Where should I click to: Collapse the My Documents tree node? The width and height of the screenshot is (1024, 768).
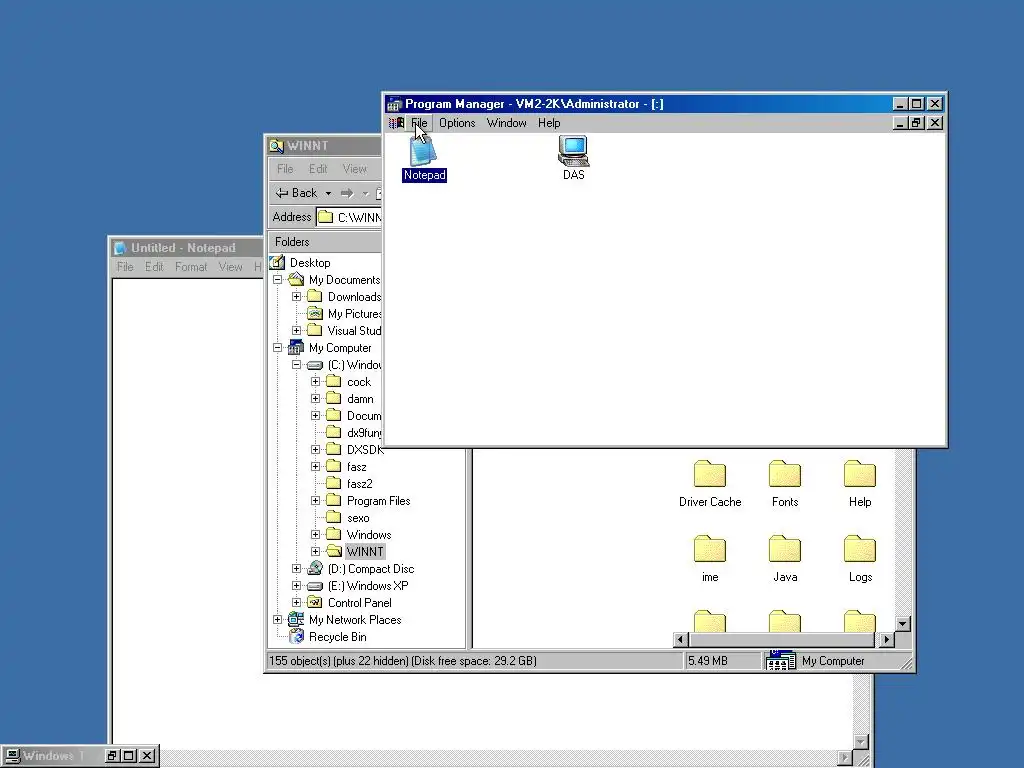[278, 280]
